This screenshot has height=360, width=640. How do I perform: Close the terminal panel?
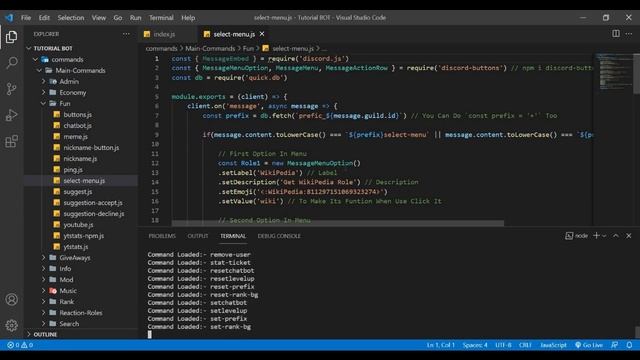tap(629, 236)
